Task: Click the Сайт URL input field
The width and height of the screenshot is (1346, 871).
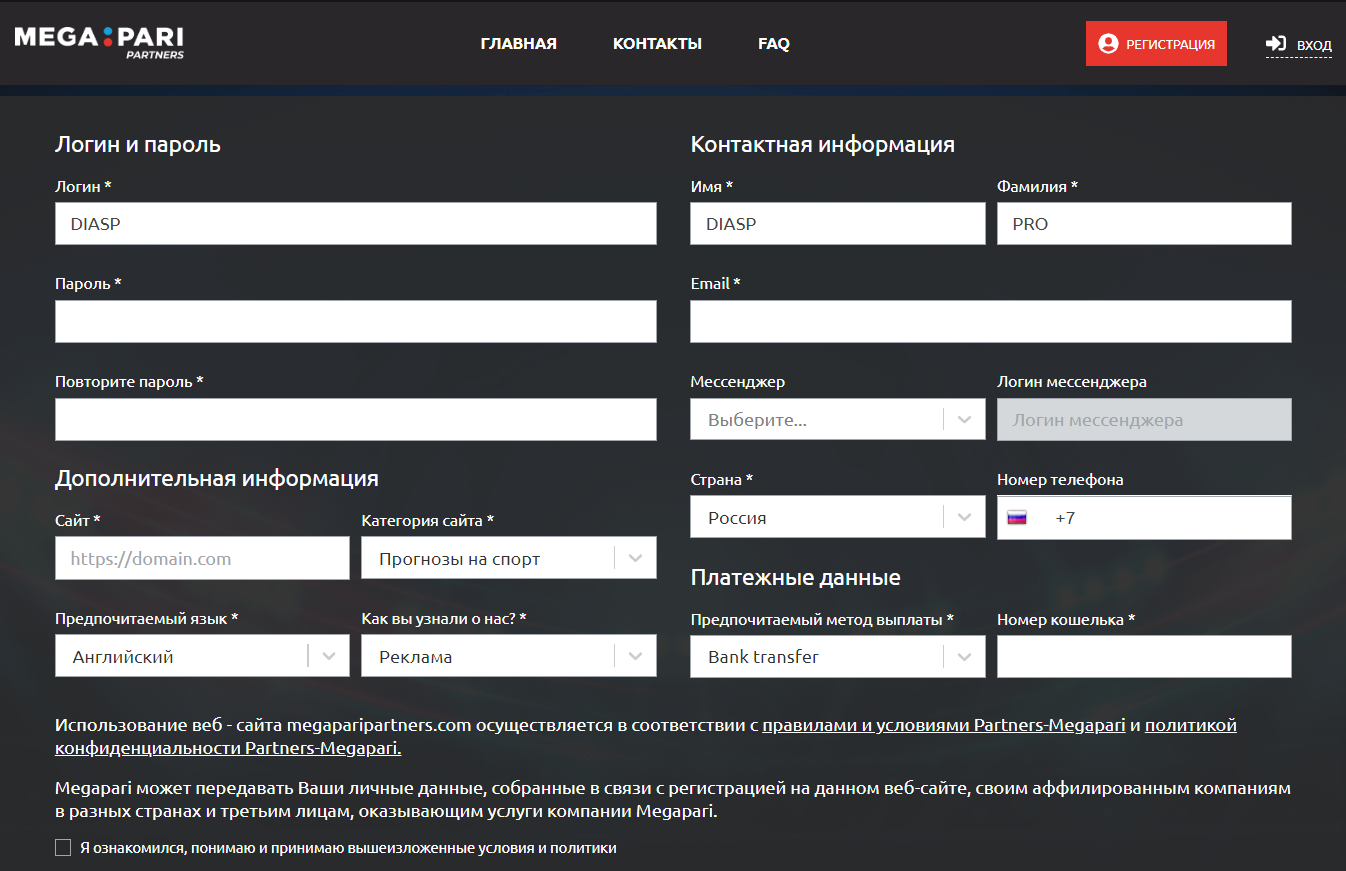Action: point(202,558)
